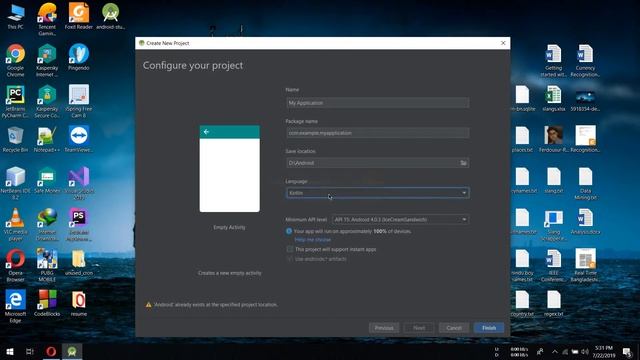Click the warning icon beside the location message
Viewport: 640px width, 360px height.
click(x=148, y=304)
